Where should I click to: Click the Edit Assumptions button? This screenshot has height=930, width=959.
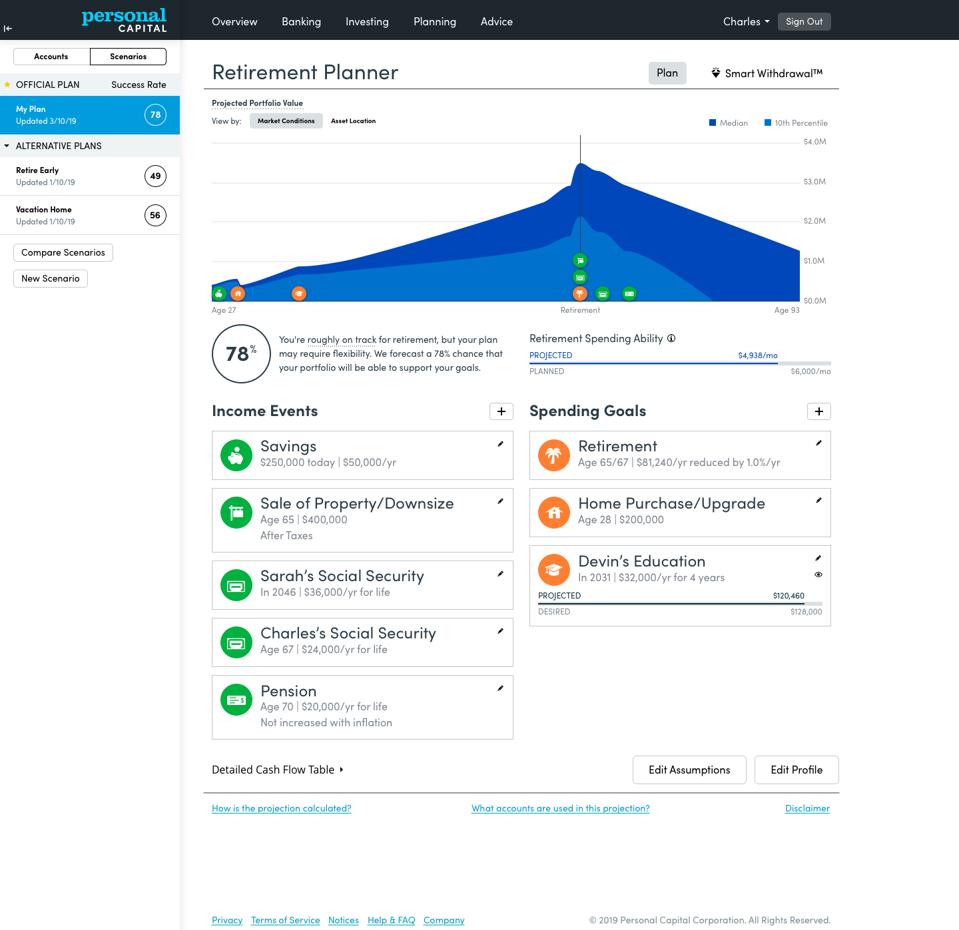click(689, 770)
